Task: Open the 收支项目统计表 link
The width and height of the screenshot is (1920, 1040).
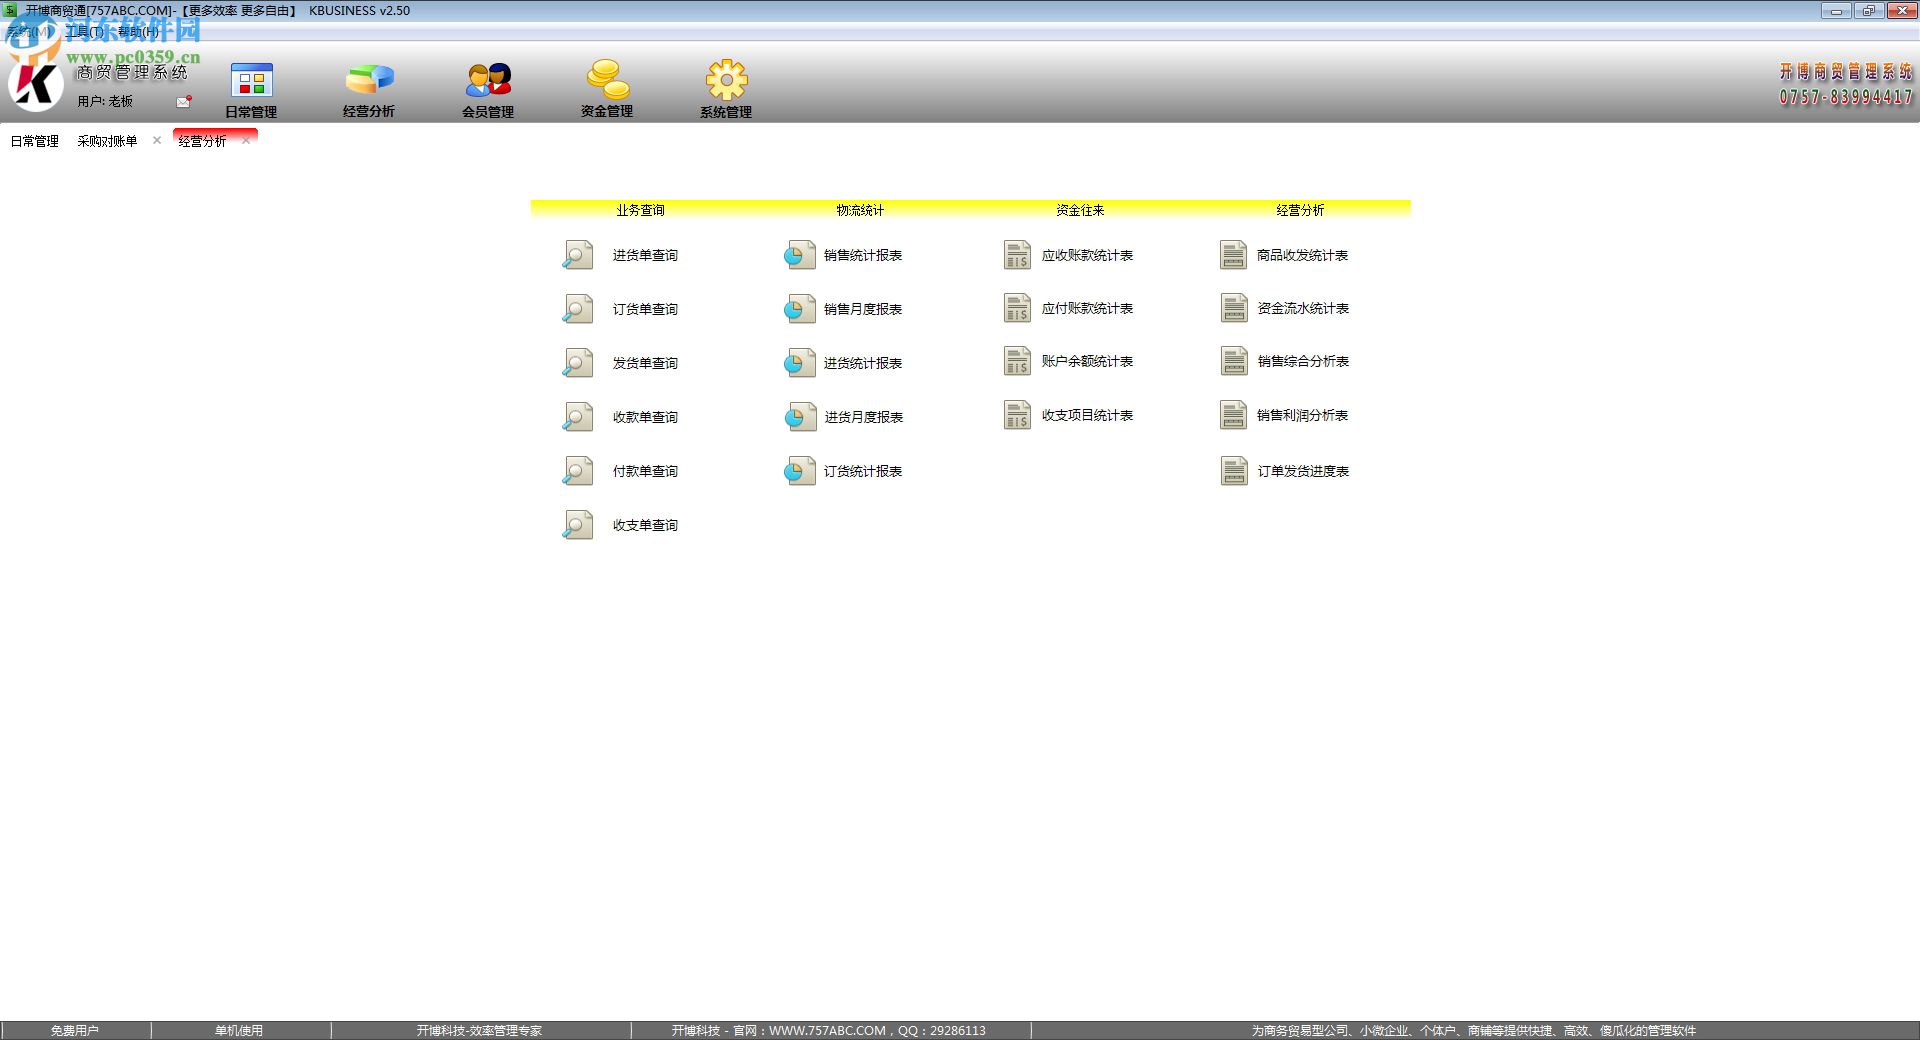Action: tap(1087, 415)
